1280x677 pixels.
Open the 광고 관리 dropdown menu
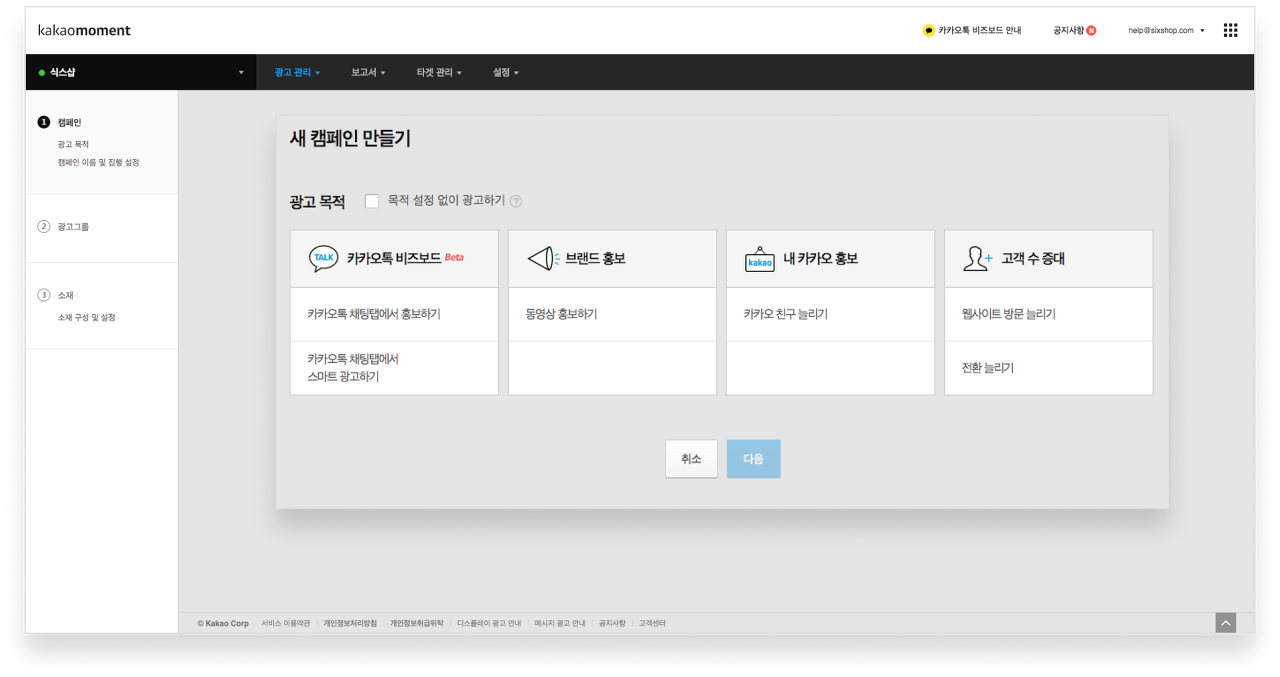click(x=297, y=72)
